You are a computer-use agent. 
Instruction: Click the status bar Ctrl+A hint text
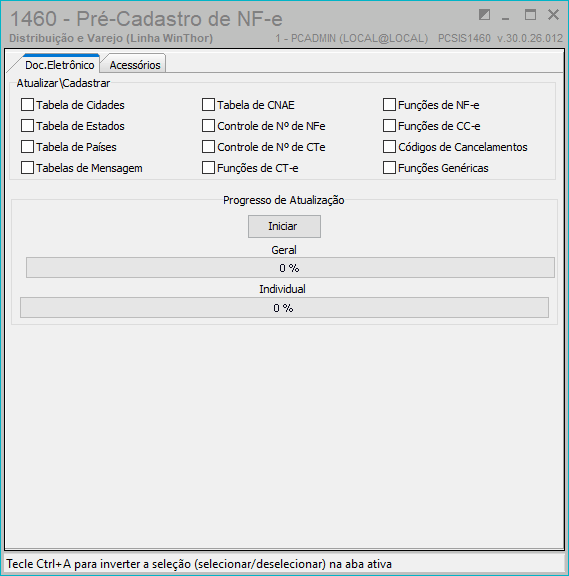199,564
